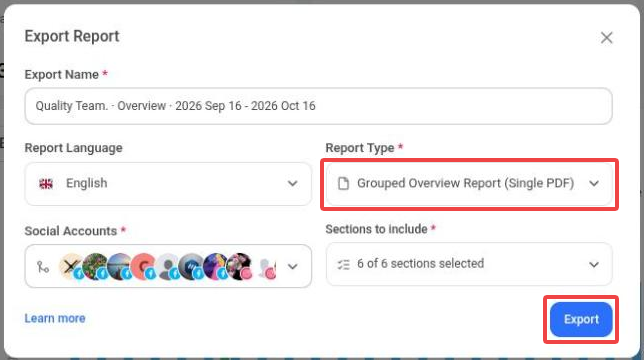Image resolution: width=644 pixels, height=360 pixels.
Task: Click the "Grouped Overview Report (Single PDF)" text
Action: point(465,183)
